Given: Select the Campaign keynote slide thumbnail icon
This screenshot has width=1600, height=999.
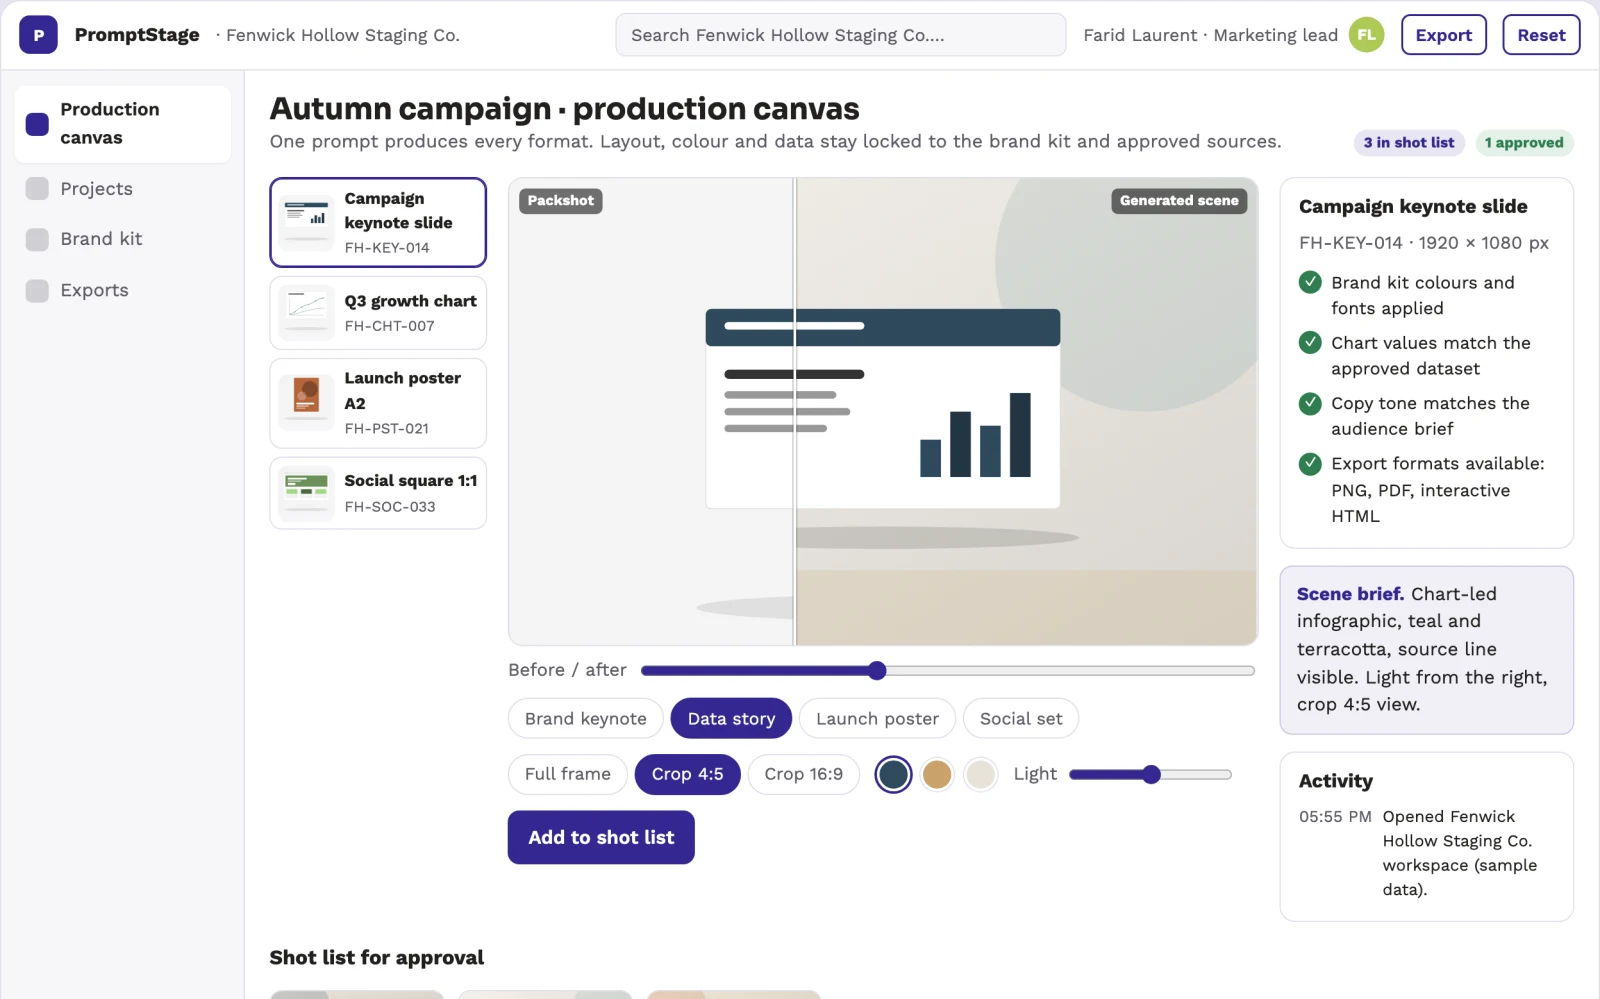Looking at the screenshot, I should (306, 222).
